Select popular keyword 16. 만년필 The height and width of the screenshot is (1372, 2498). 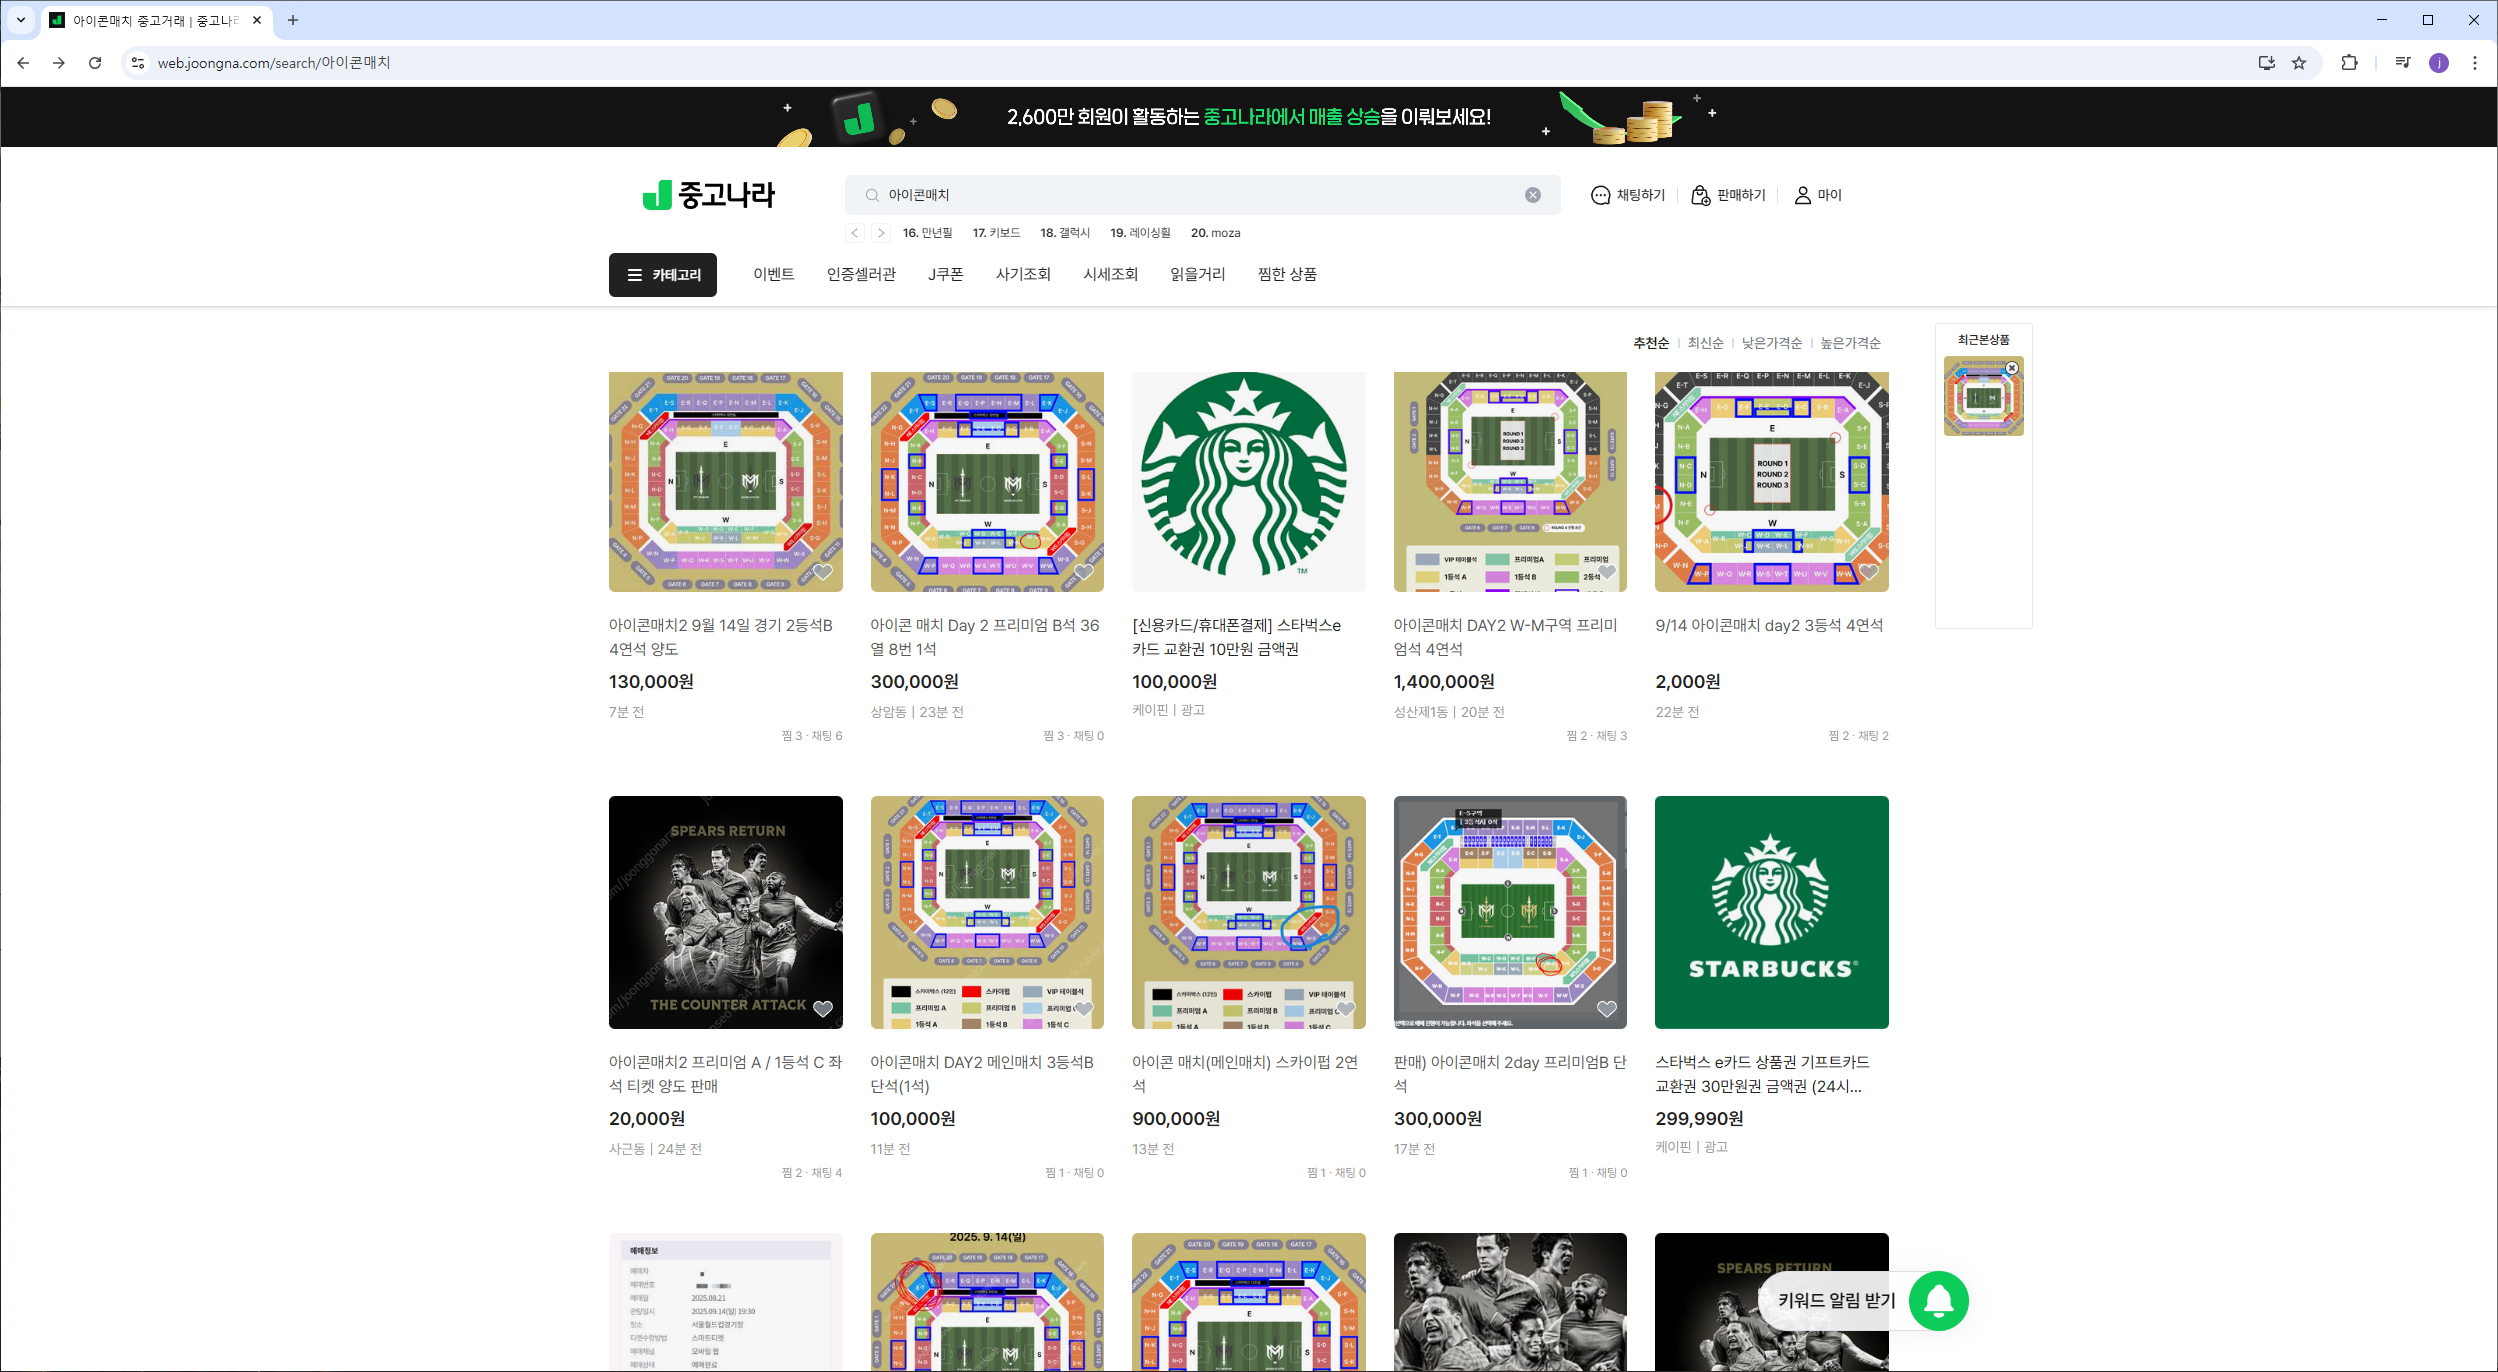[927, 233]
